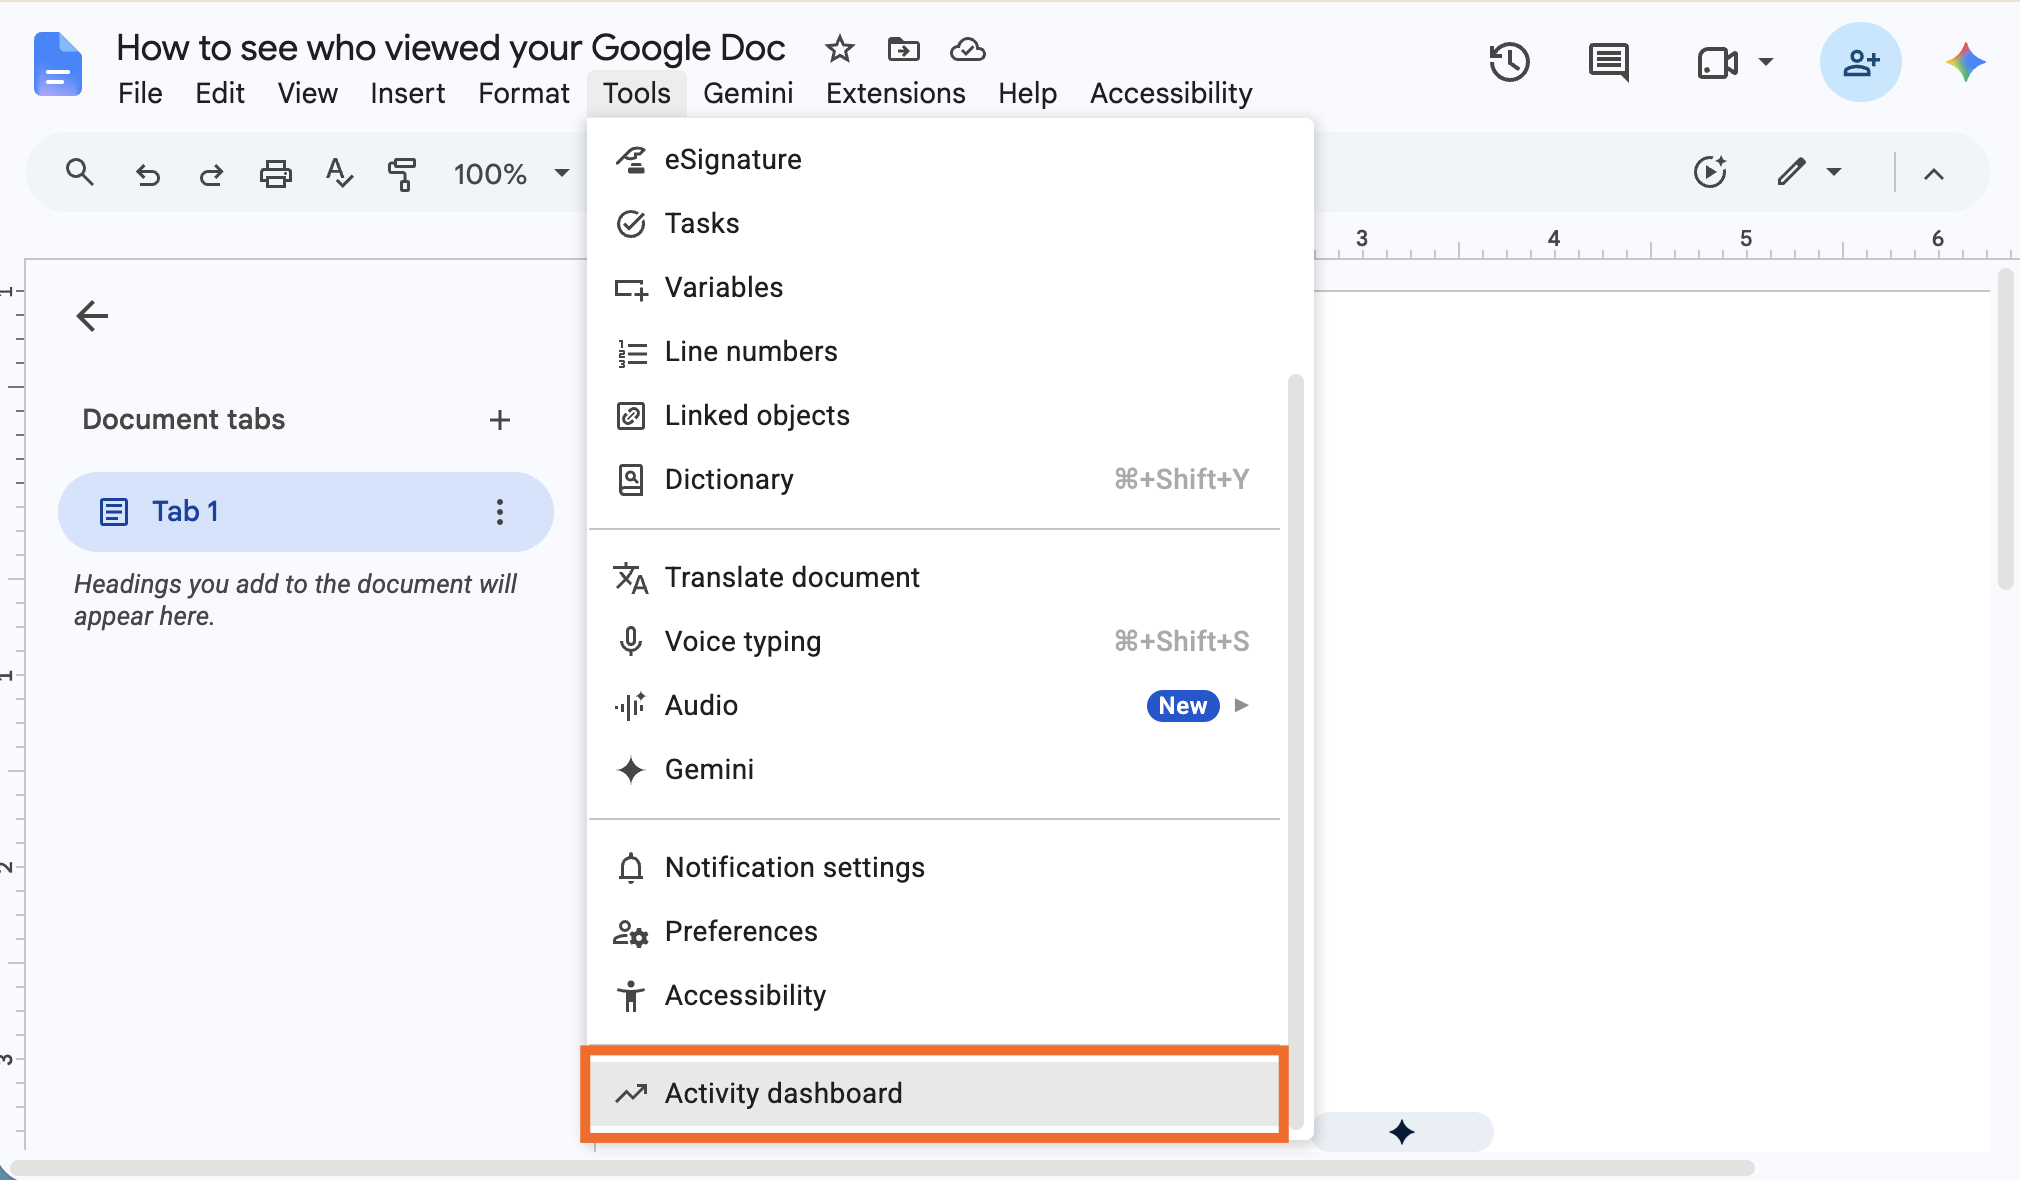Click the Move to folder icon
This screenshot has width=2020, height=1180.
click(903, 48)
